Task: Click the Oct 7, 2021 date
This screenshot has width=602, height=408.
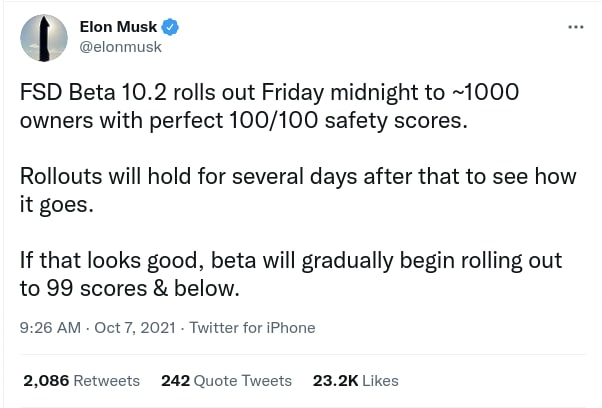Action: pos(135,328)
